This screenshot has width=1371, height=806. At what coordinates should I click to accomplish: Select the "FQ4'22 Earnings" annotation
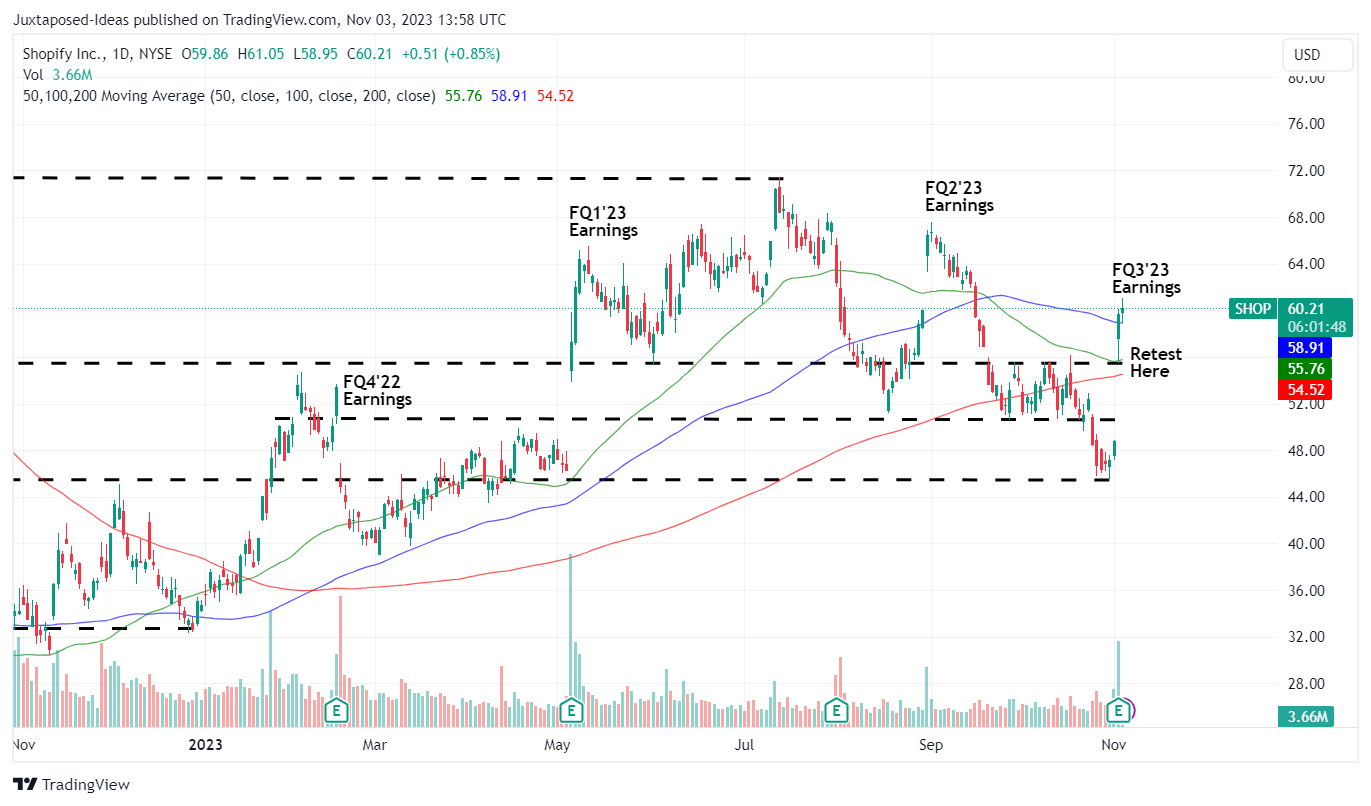click(377, 390)
